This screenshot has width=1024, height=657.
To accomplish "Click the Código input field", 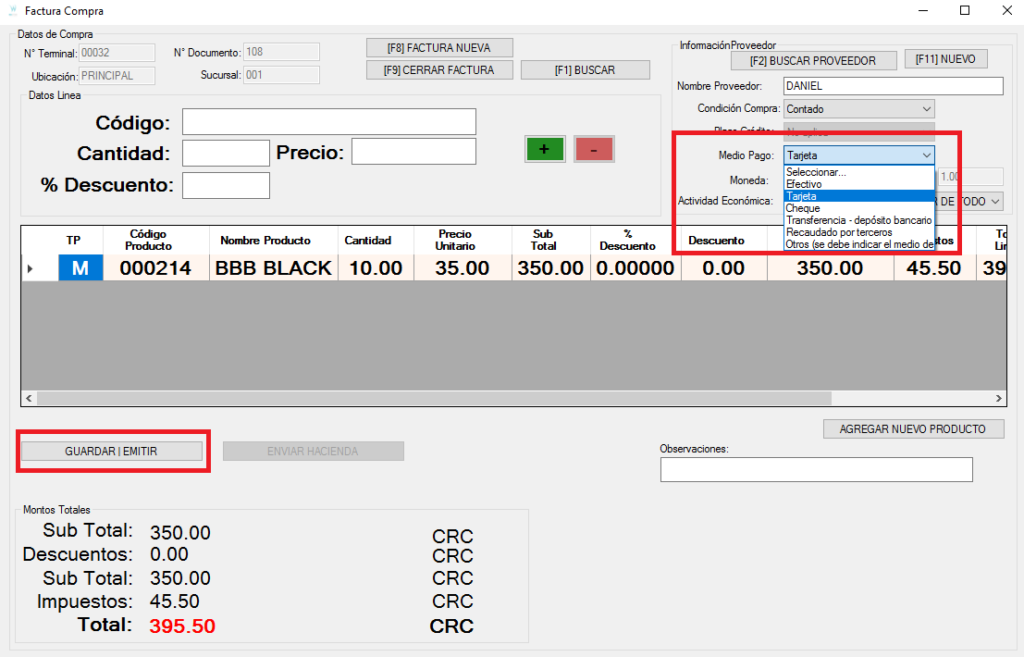I will point(328,122).
